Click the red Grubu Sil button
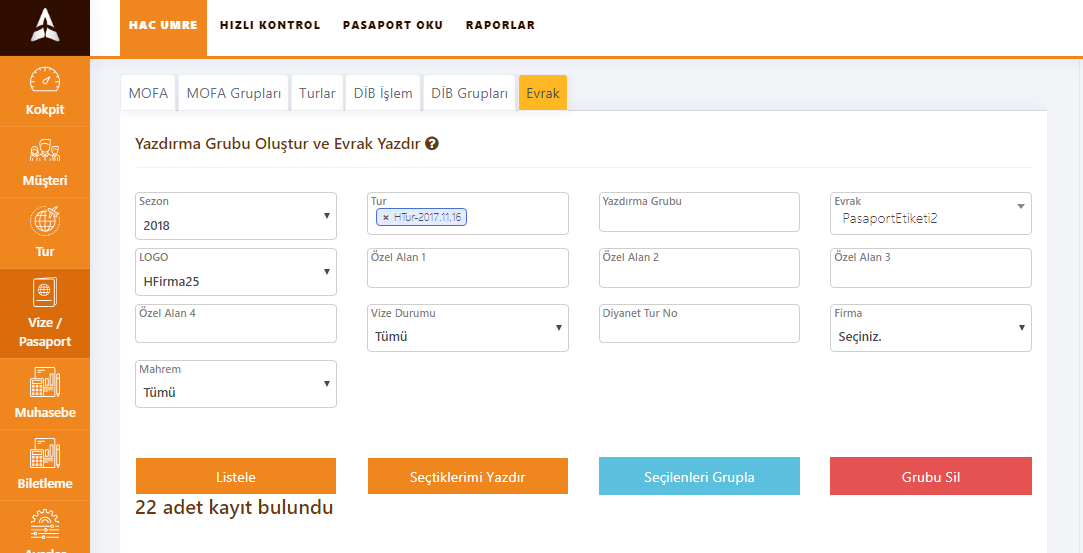Viewport: 1083px width, 553px height. click(931, 476)
